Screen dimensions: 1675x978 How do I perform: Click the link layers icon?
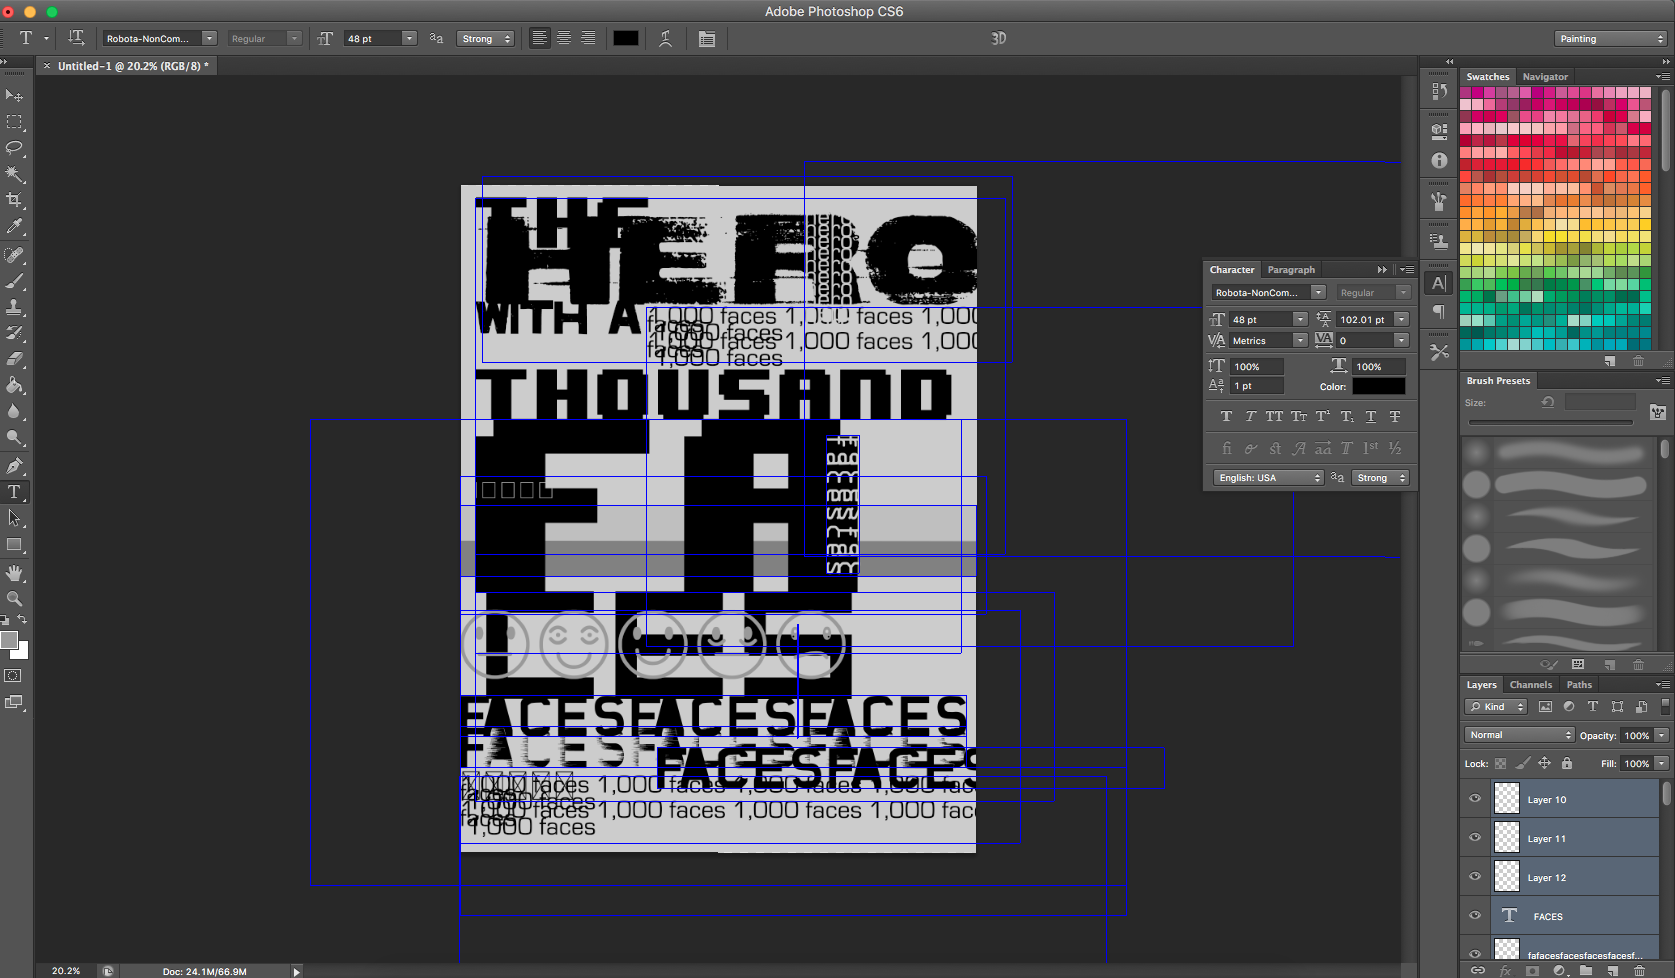1477,970
